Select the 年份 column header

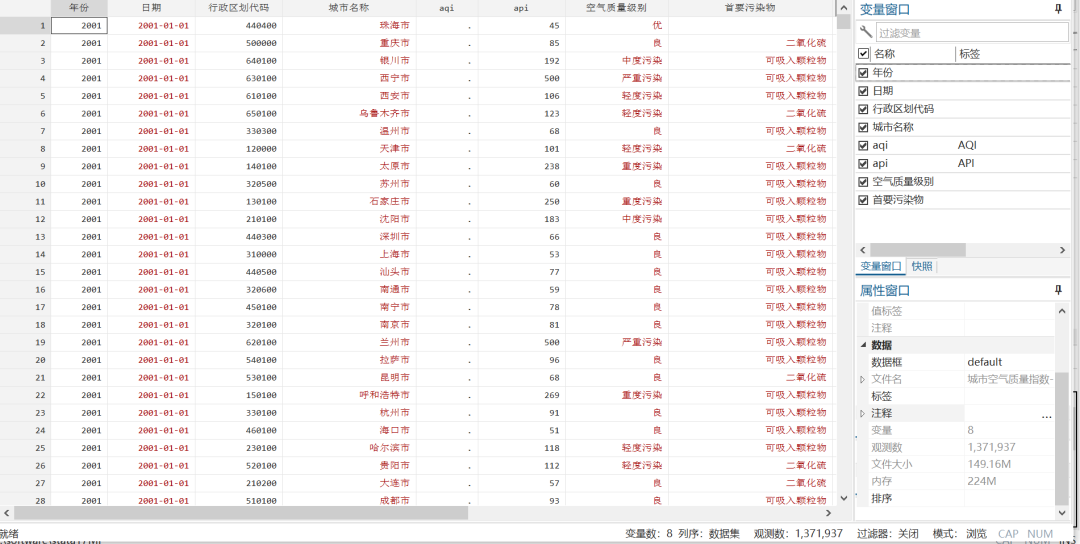79,8
